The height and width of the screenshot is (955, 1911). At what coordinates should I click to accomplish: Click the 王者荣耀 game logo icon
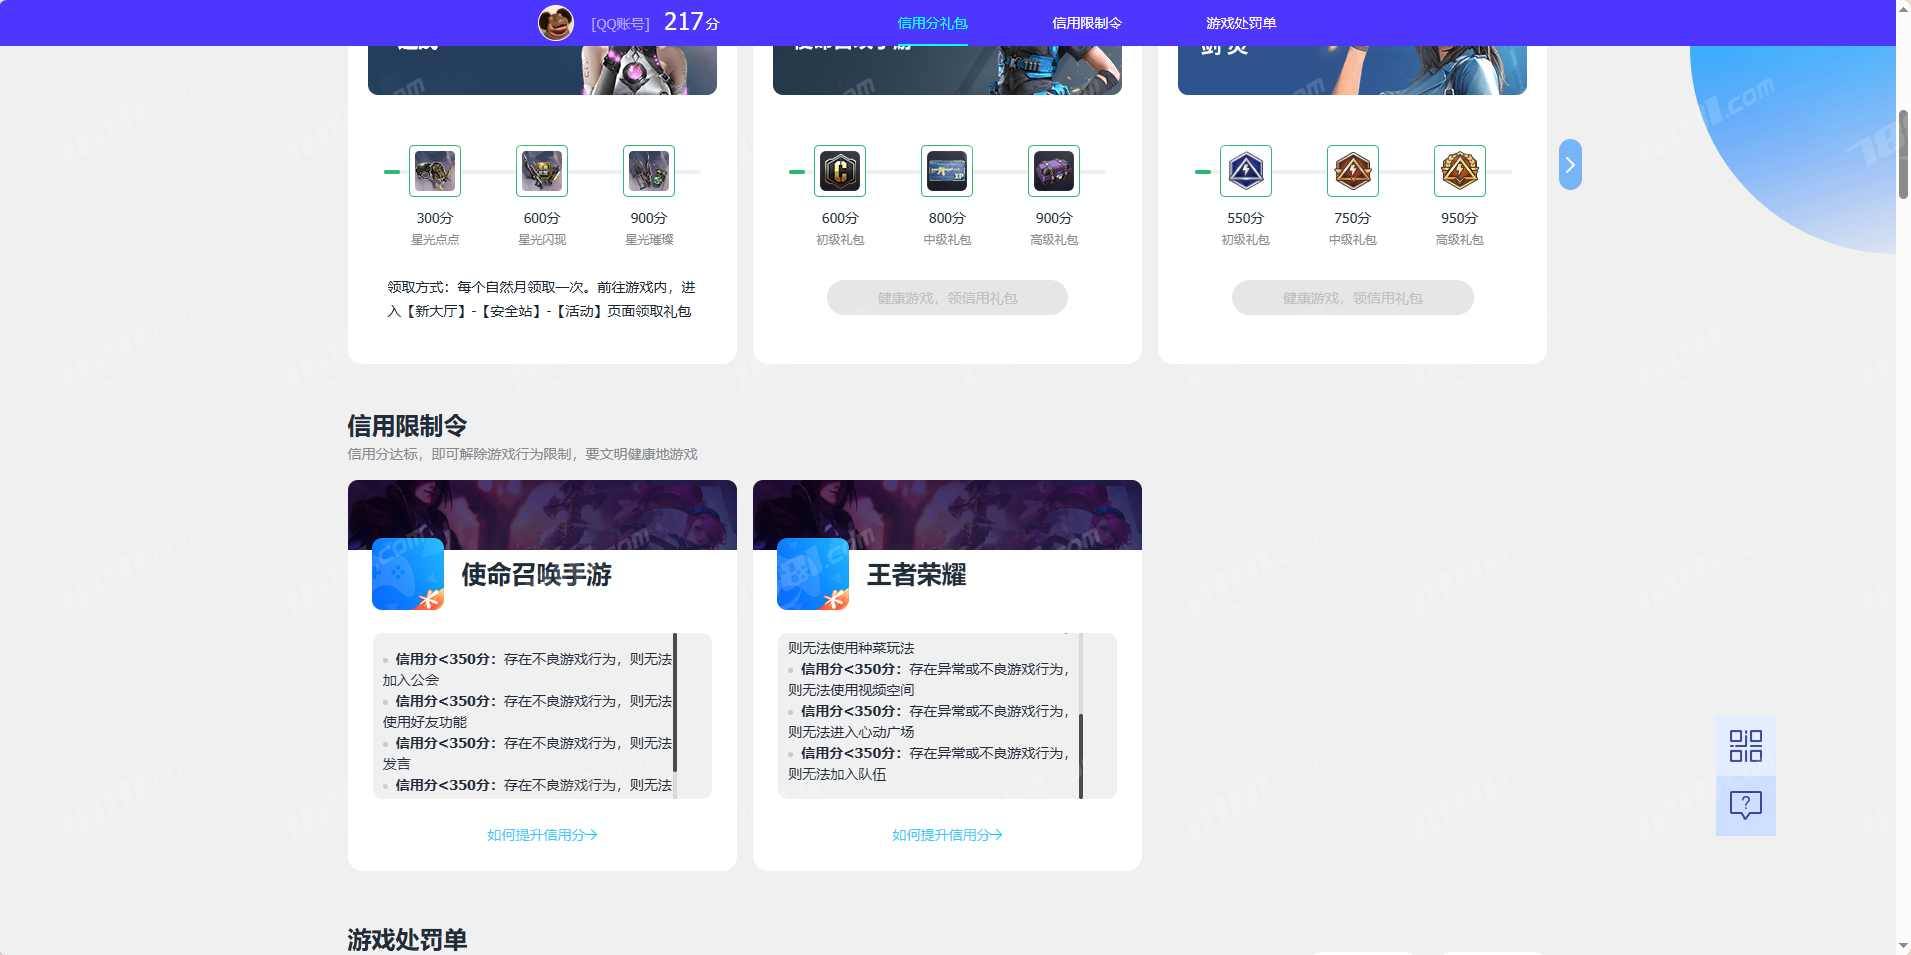tap(813, 574)
